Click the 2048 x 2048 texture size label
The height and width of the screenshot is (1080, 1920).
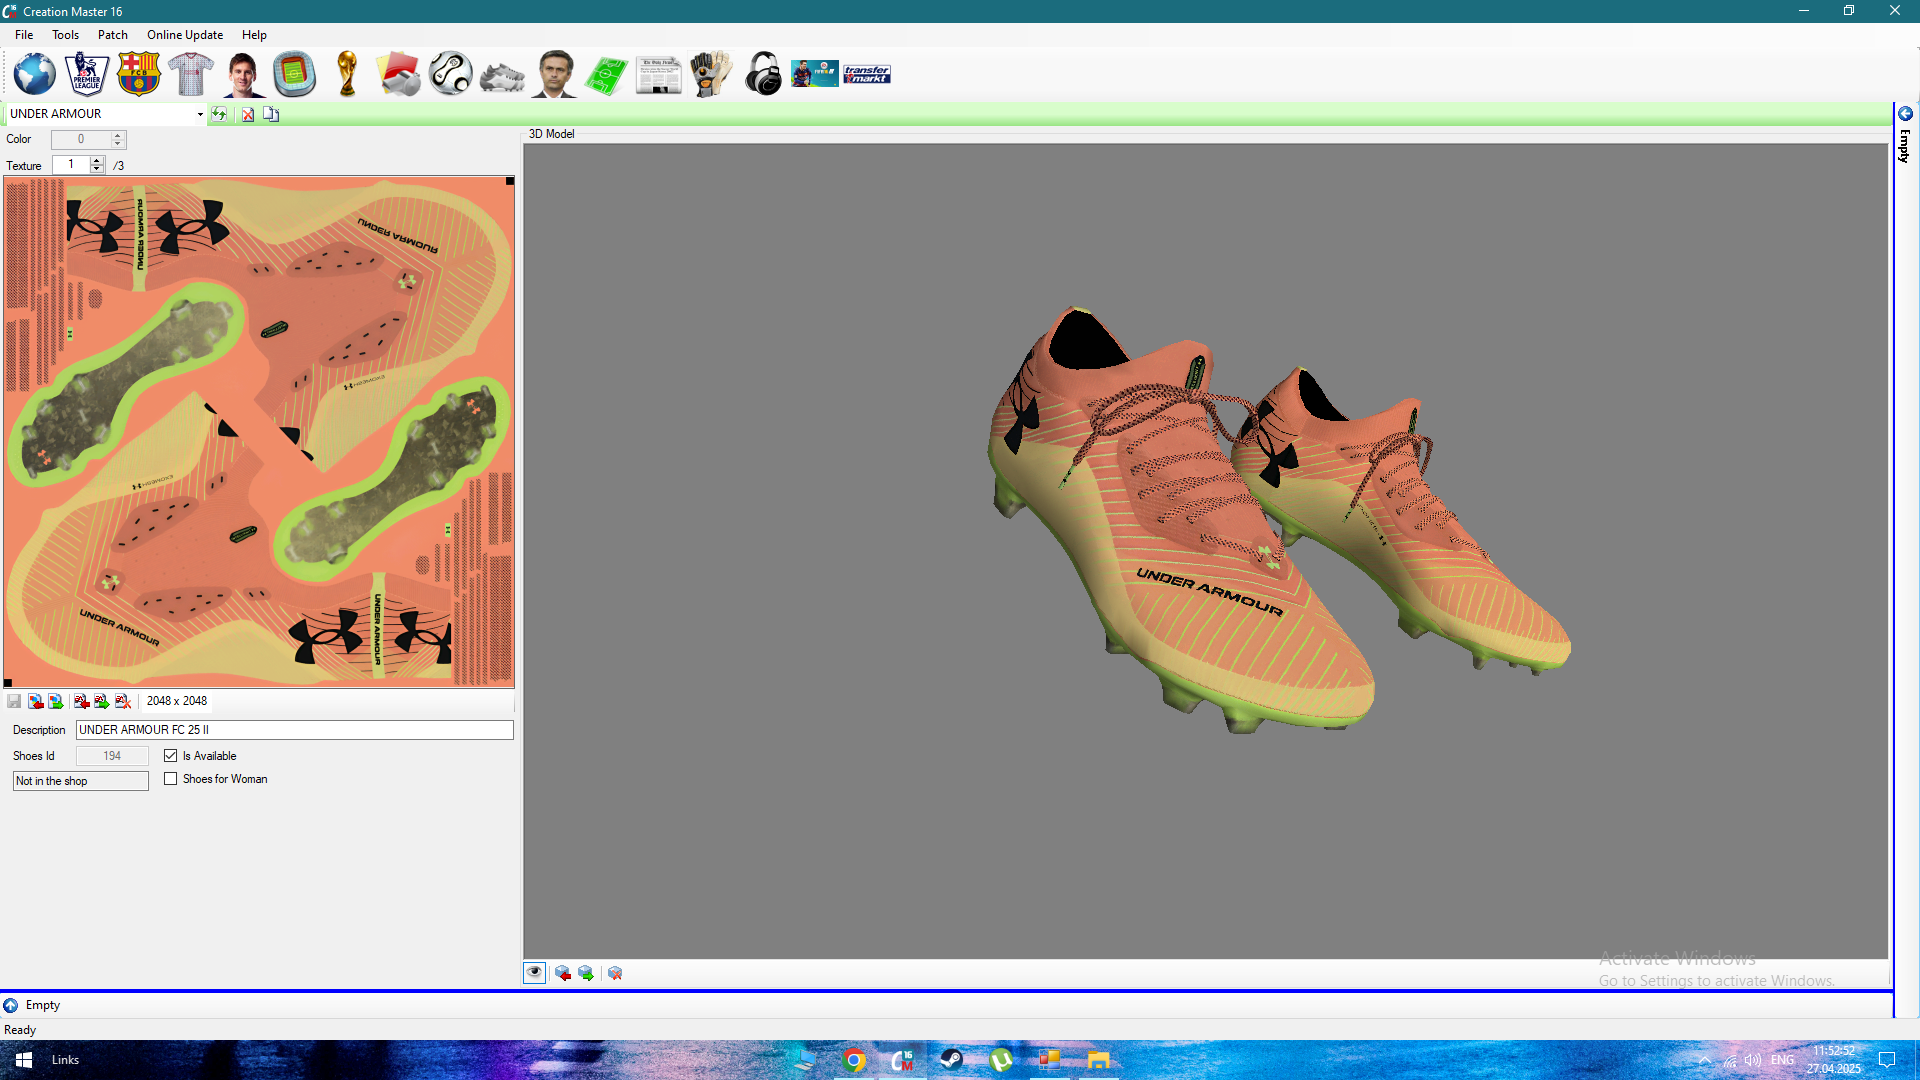pos(177,701)
